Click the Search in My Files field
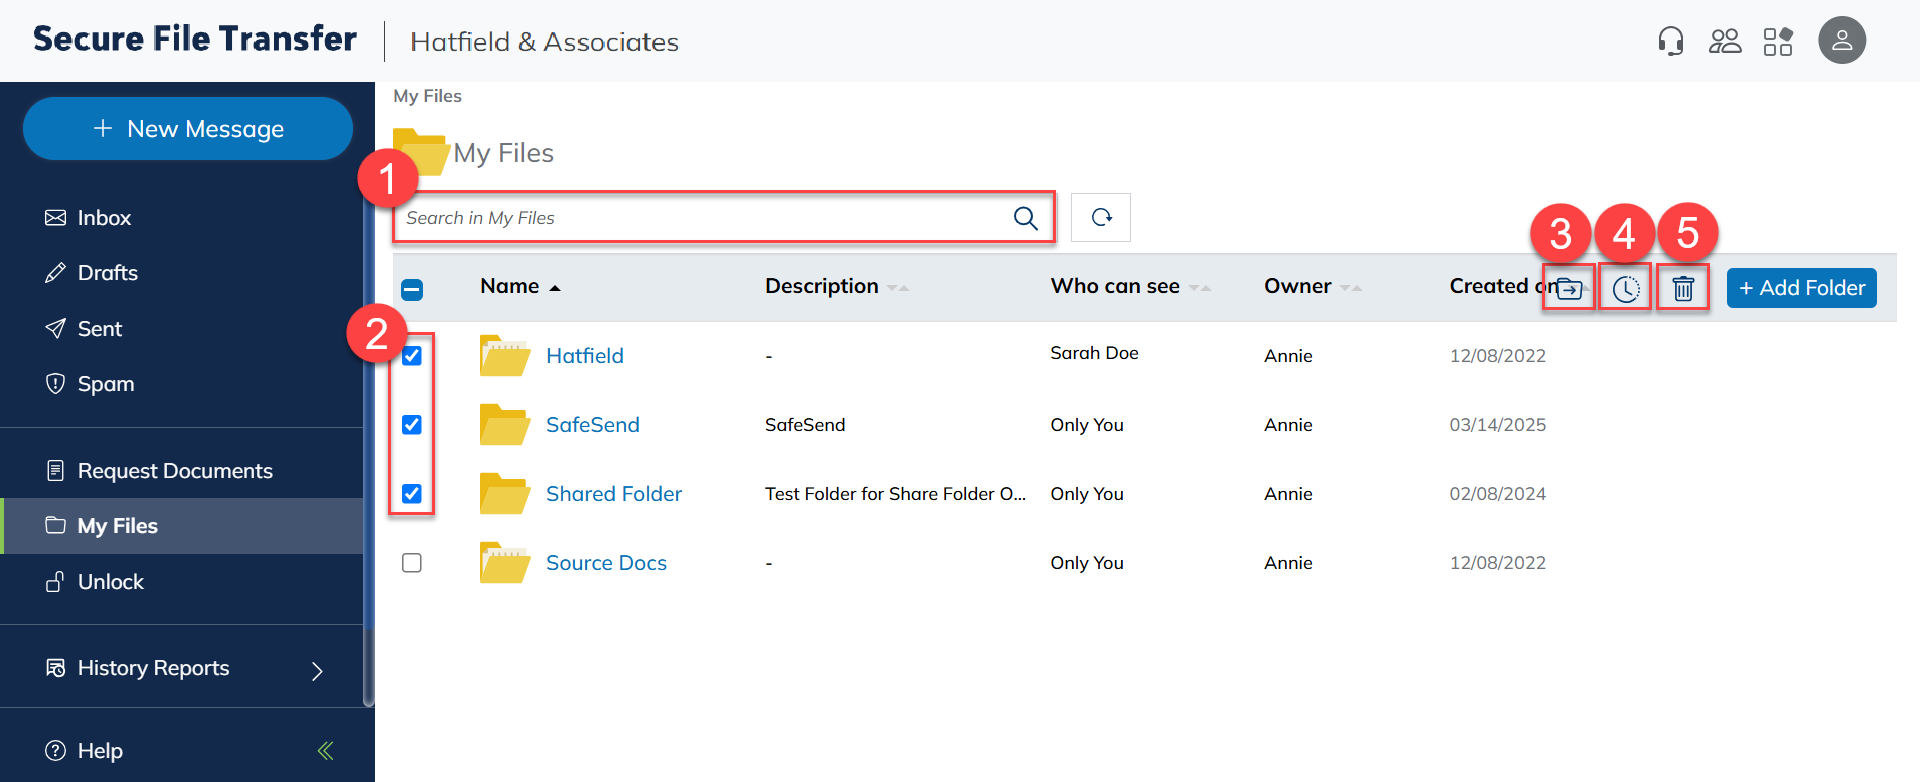Viewport: 1920px width, 782px height. (x=700, y=218)
